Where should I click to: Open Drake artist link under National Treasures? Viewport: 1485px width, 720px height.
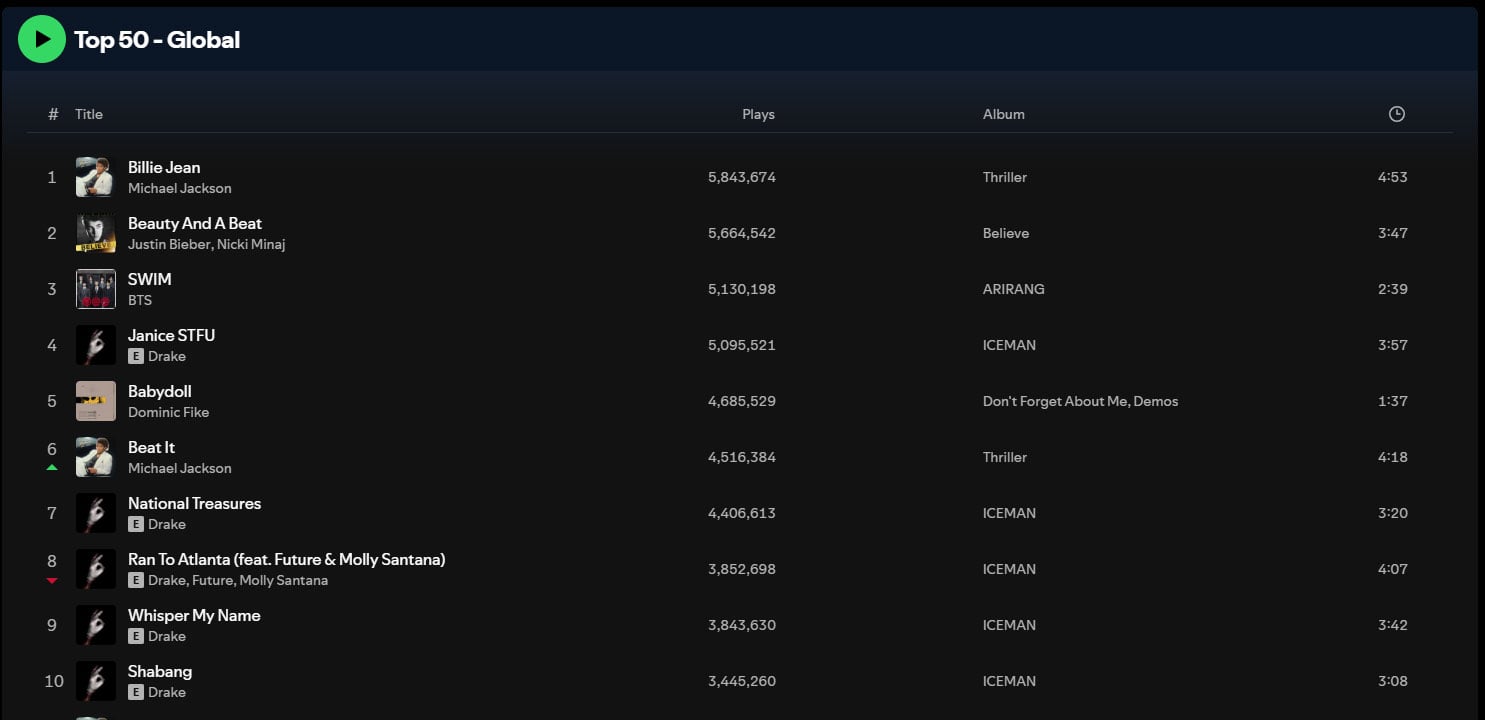[167, 524]
